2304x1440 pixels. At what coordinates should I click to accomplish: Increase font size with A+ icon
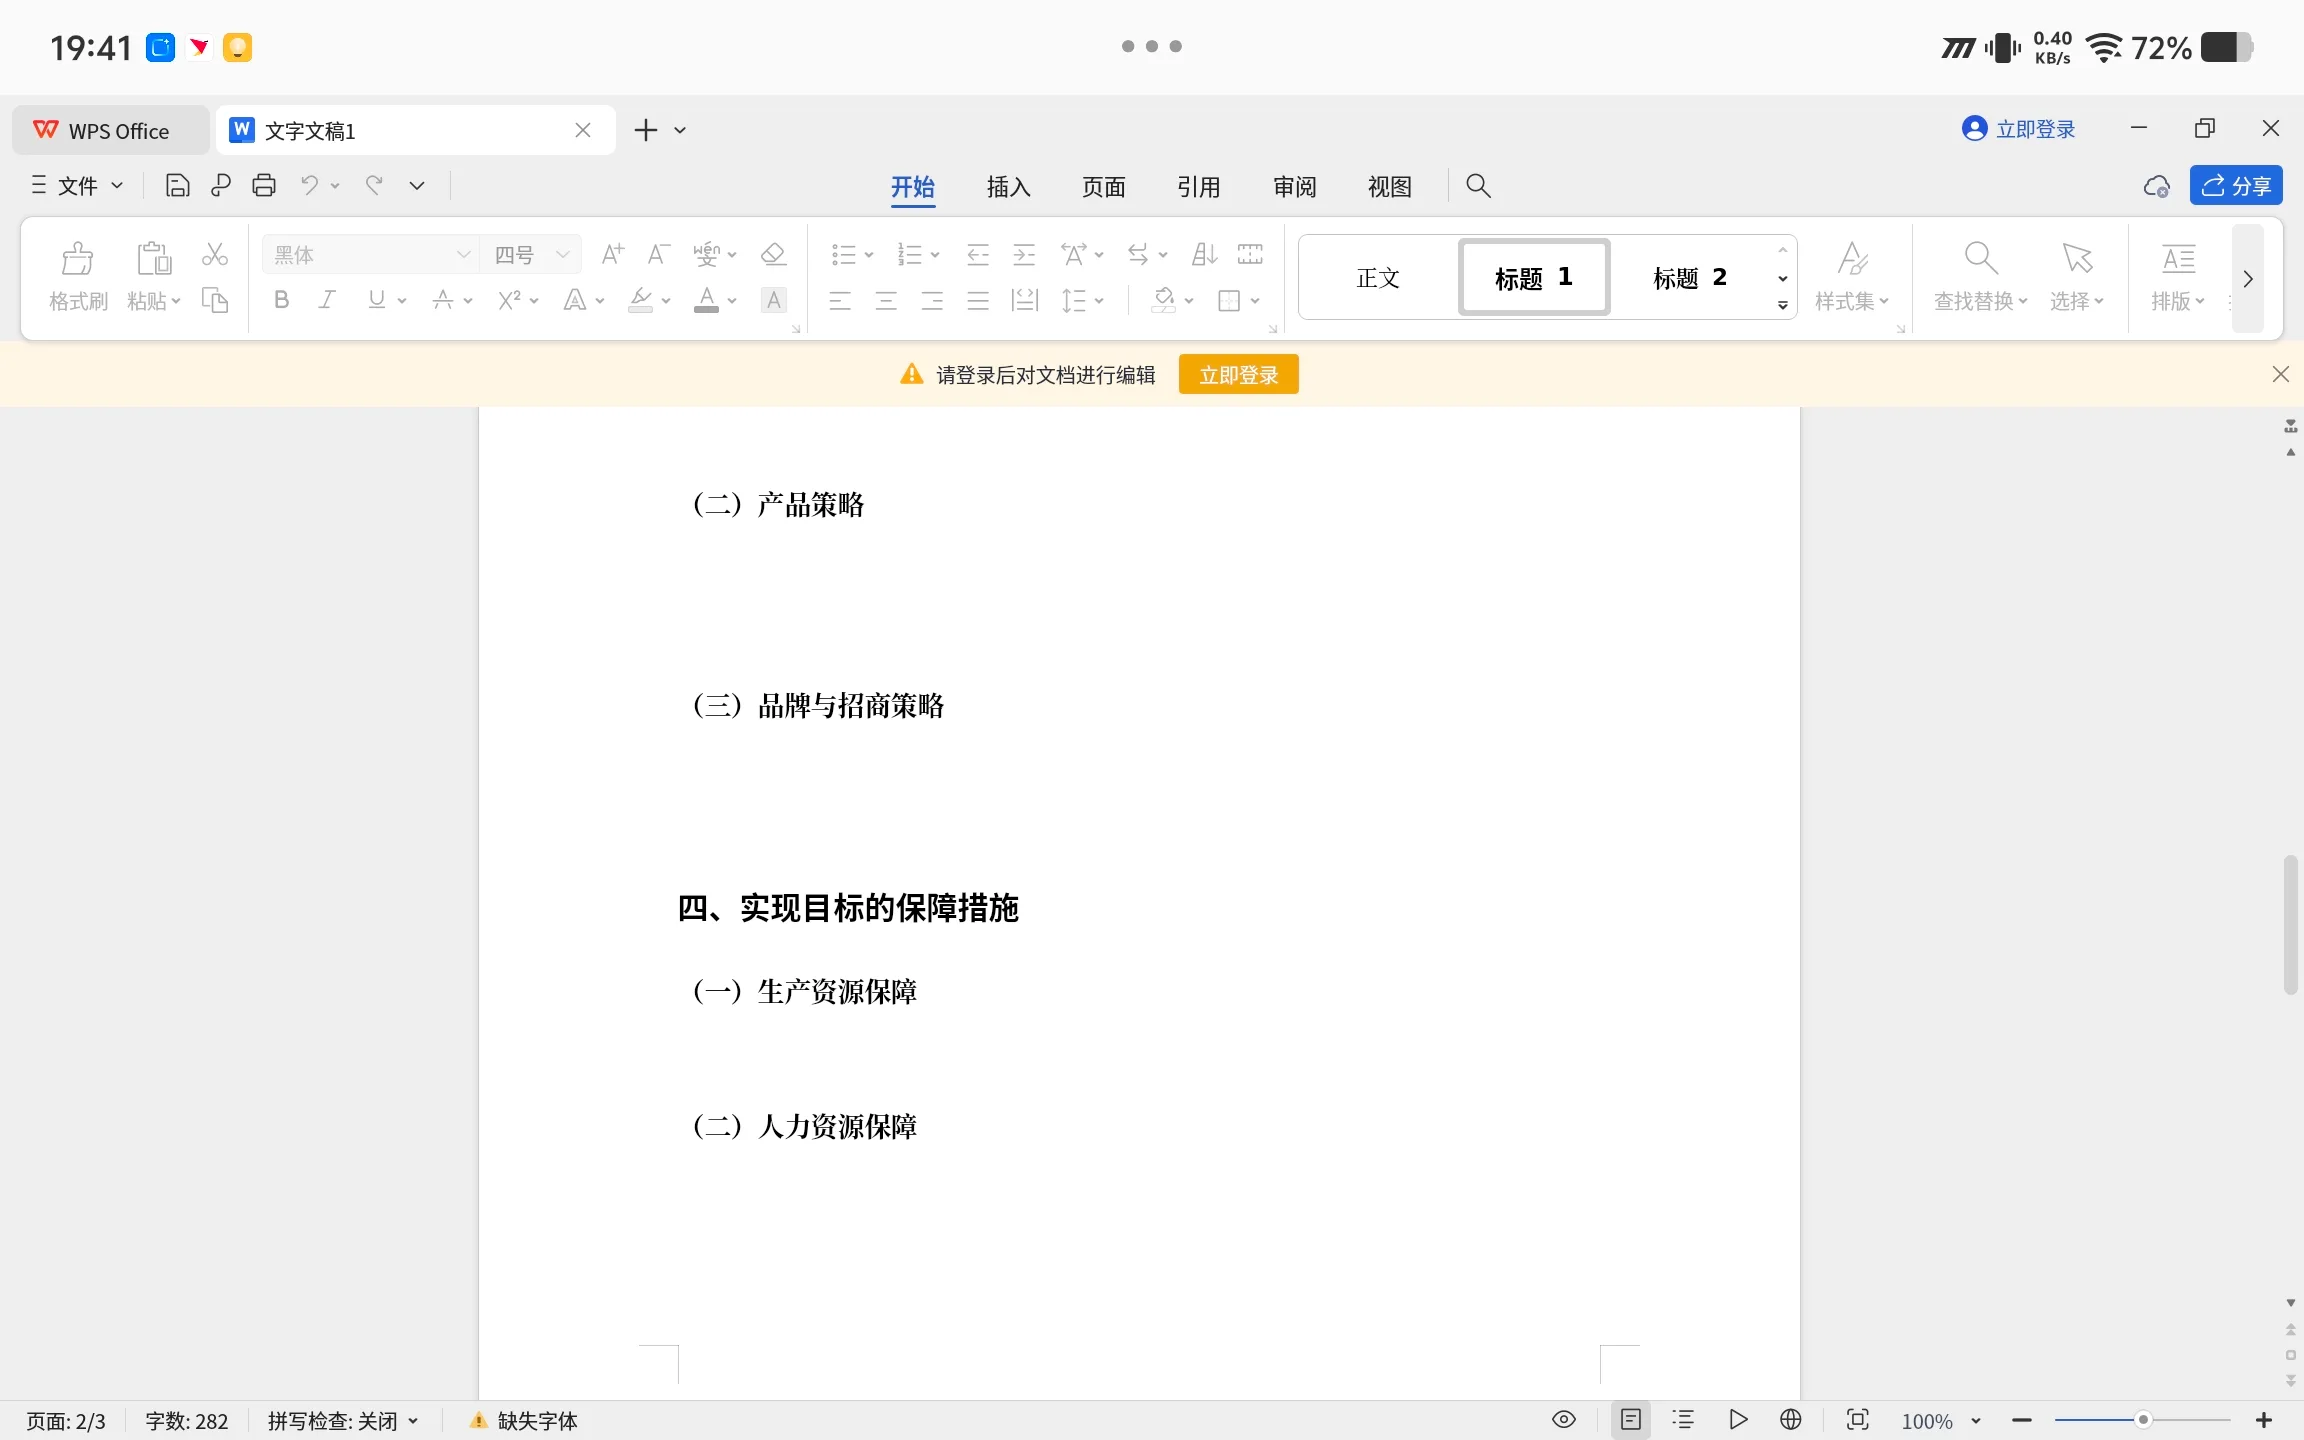click(613, 254)
